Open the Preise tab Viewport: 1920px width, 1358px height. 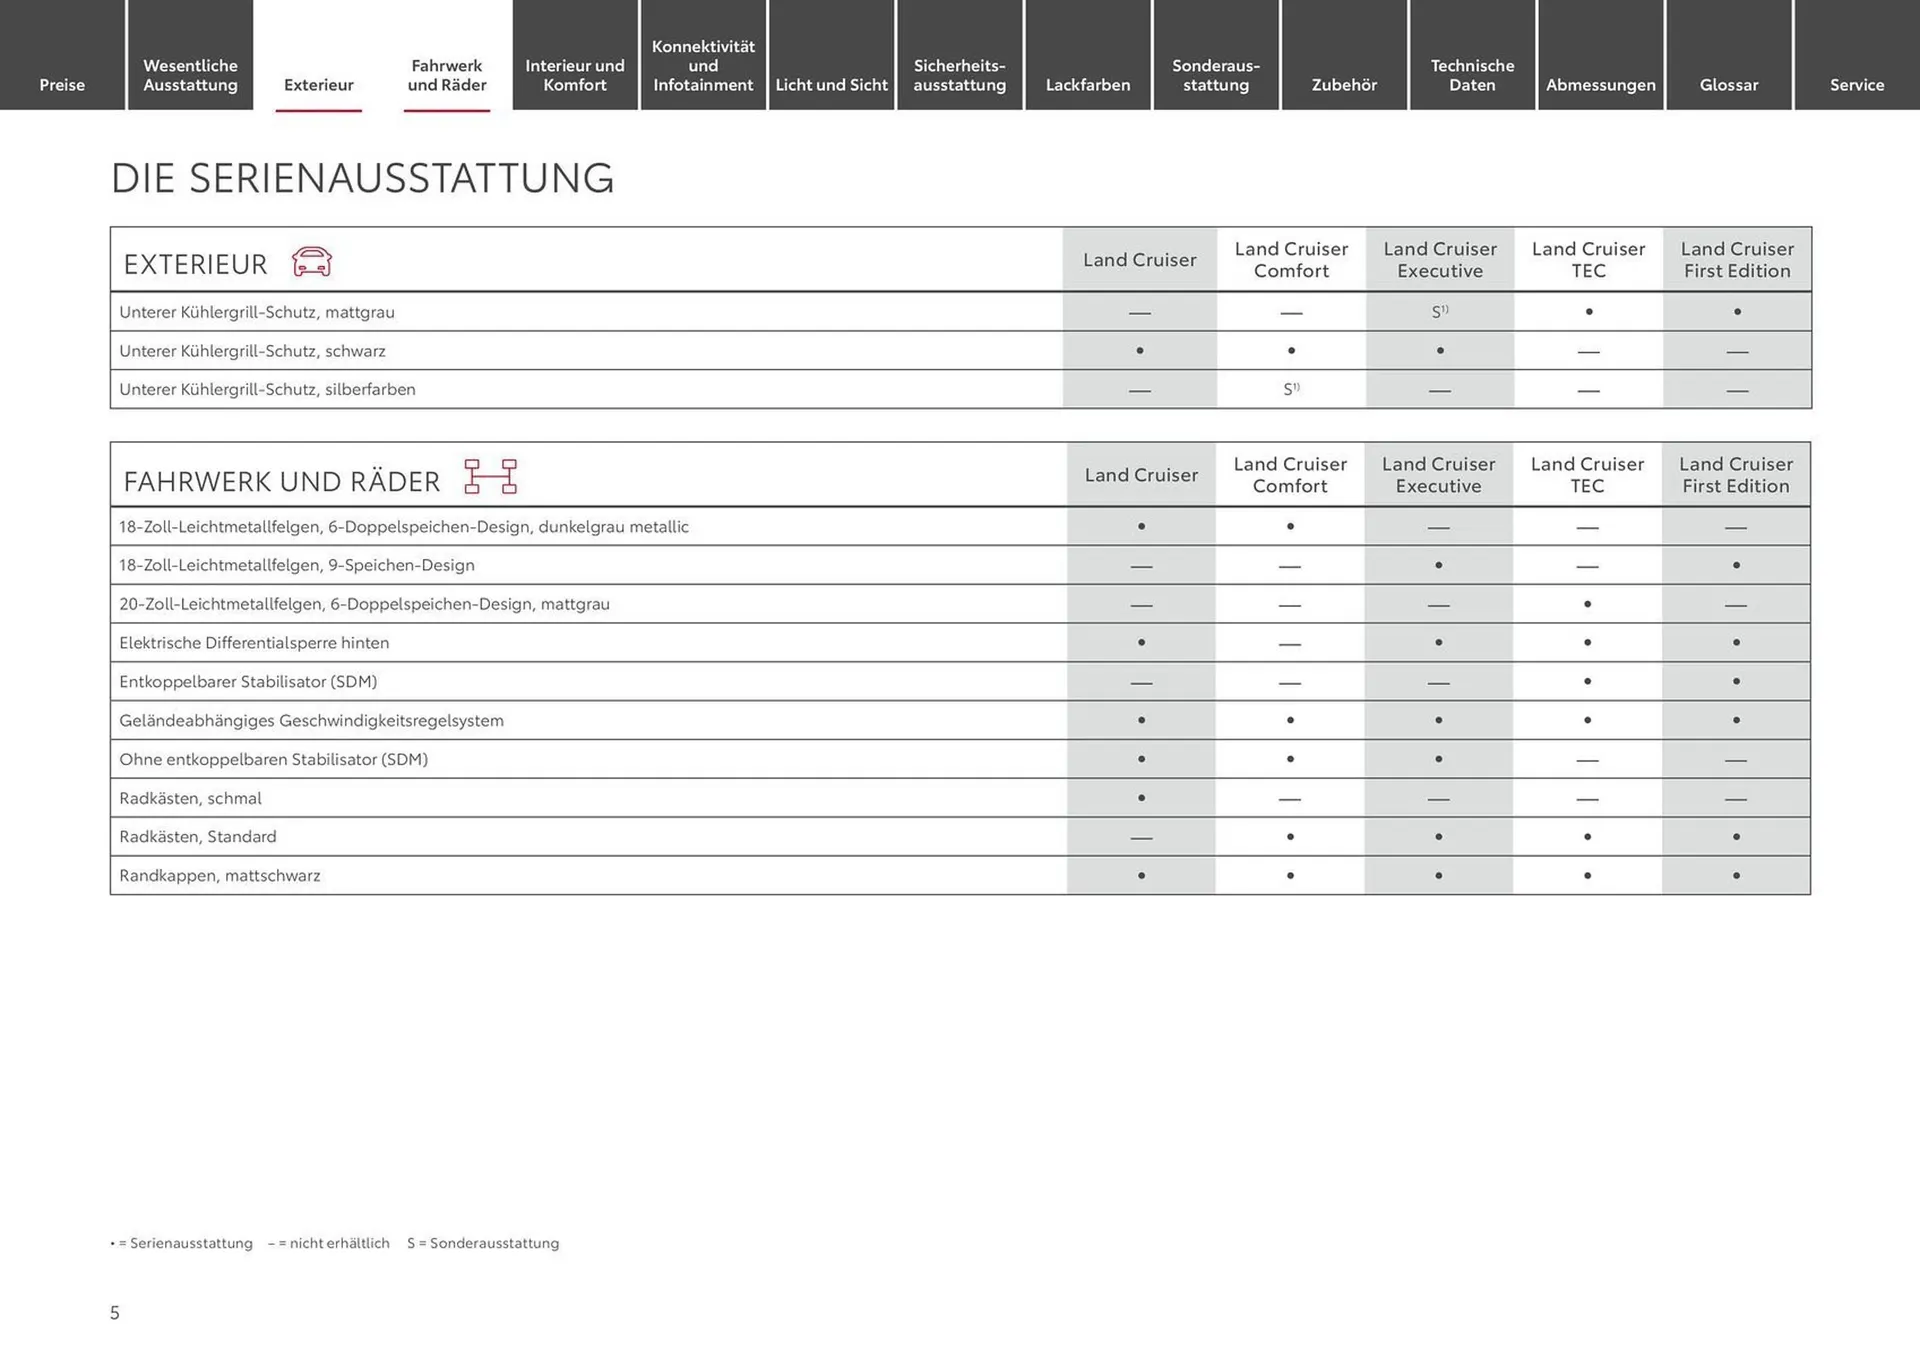coord(62,84)
